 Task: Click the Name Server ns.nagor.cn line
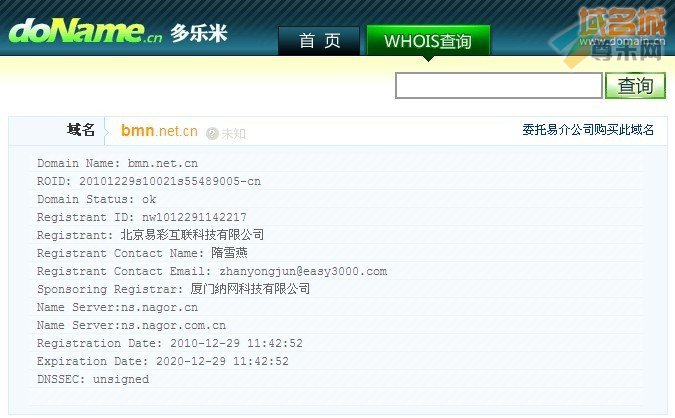pyautogui.click(x=117, y=307)
